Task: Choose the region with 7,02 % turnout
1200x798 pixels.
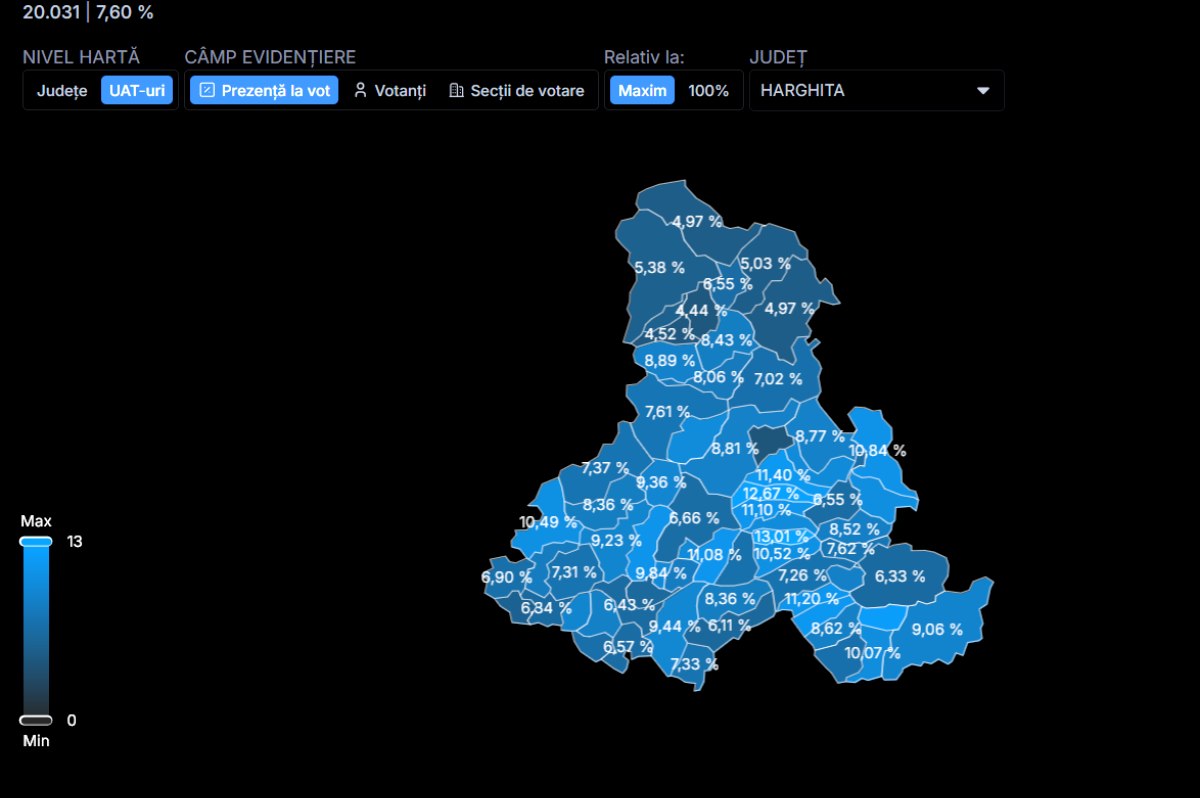Action: 777,379
